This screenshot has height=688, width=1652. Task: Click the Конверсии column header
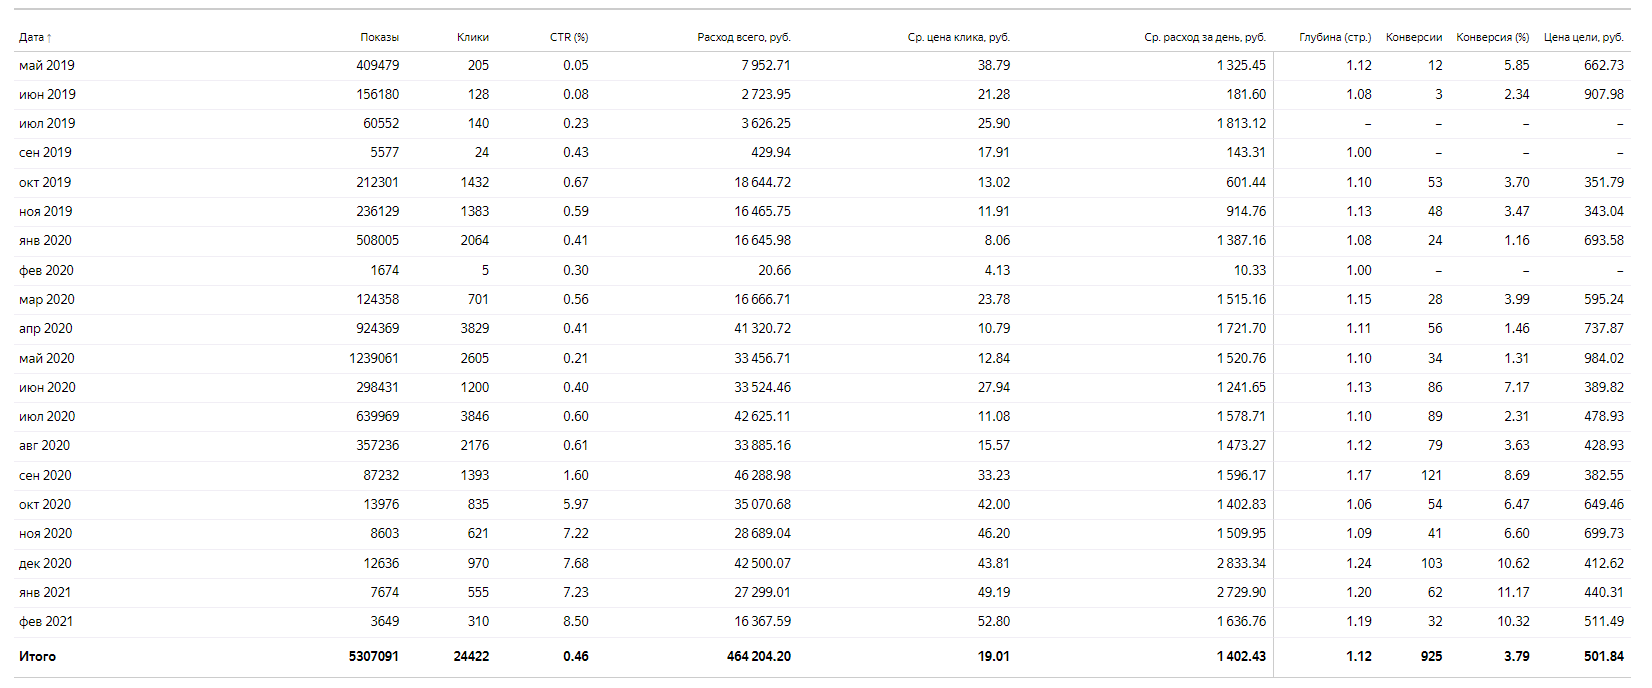[x=1413, y=38]
